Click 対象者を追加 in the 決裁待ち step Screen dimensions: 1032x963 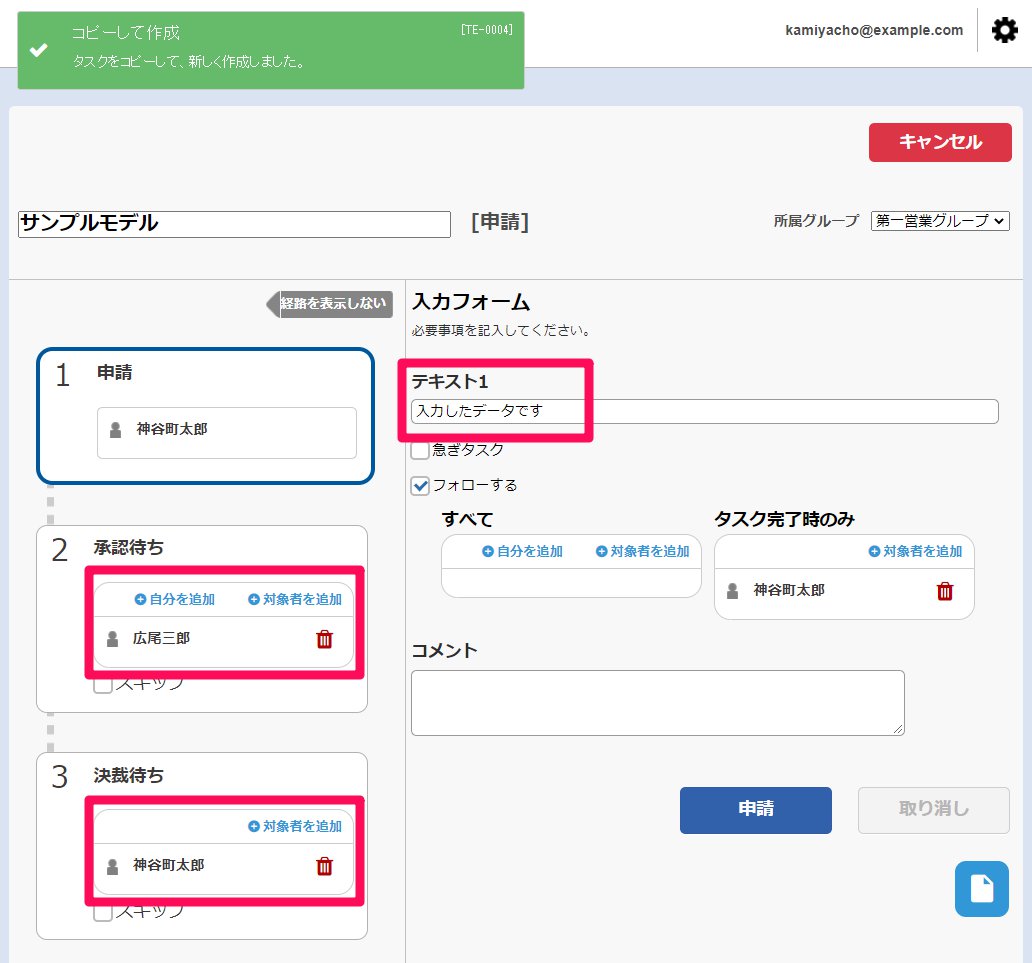[295, 827]
